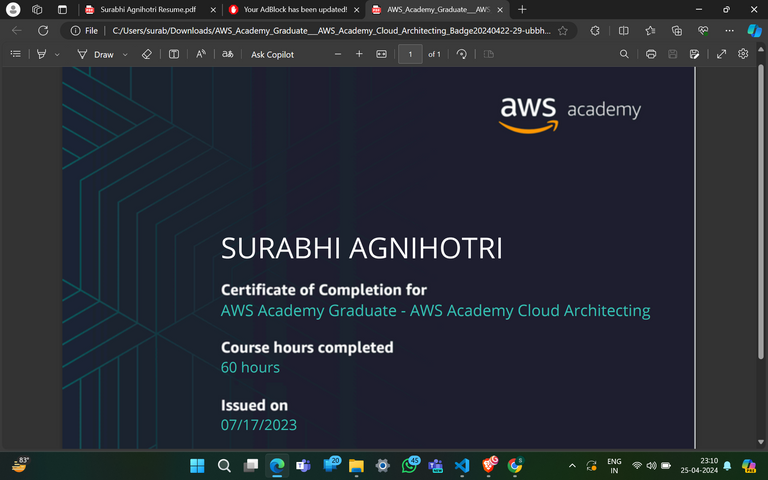Click the certificate course title text

[x=435, y=311]
